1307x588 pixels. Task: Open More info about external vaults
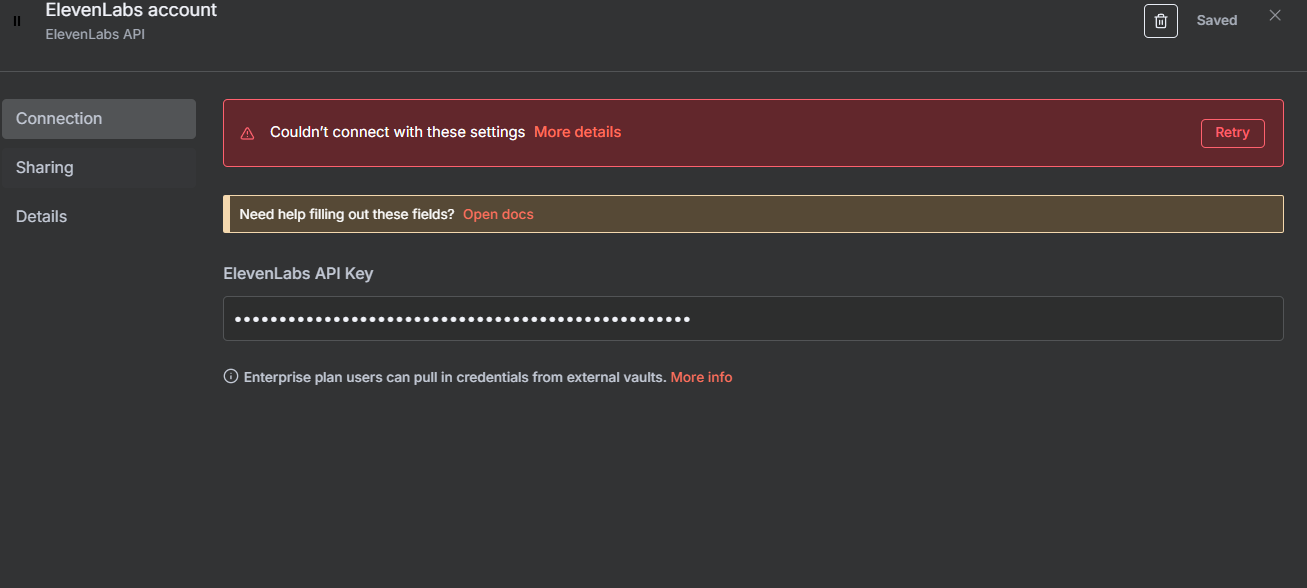pyautogui.click(x=701, y=377)
